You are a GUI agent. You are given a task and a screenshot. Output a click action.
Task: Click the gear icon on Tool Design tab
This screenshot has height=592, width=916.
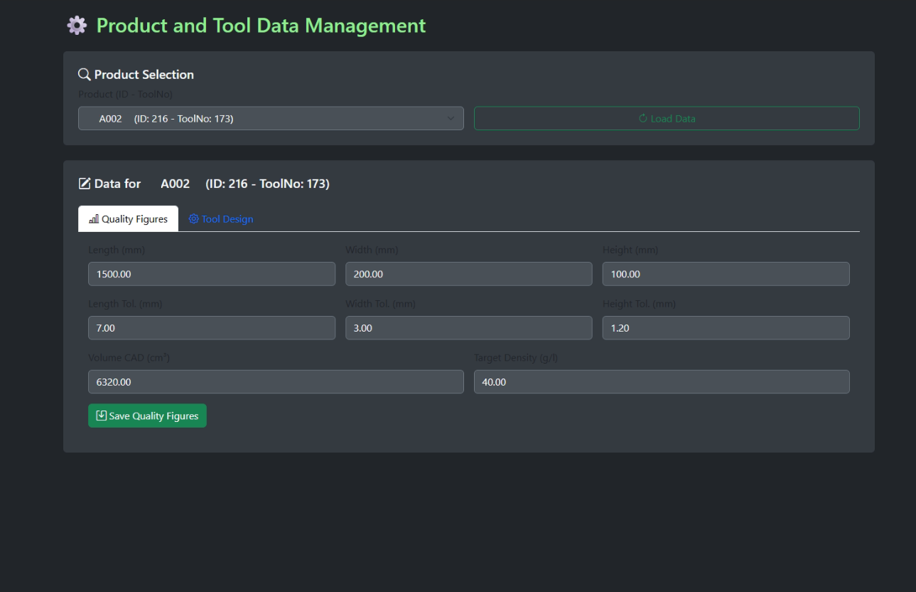pos(194,219)
